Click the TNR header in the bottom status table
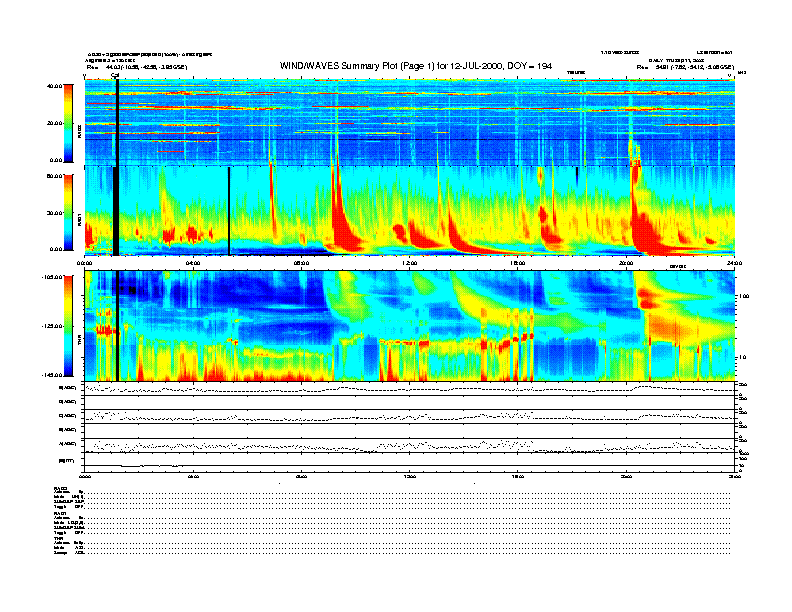The height and width of the screenshot is (612, 792). click(58, 538)
